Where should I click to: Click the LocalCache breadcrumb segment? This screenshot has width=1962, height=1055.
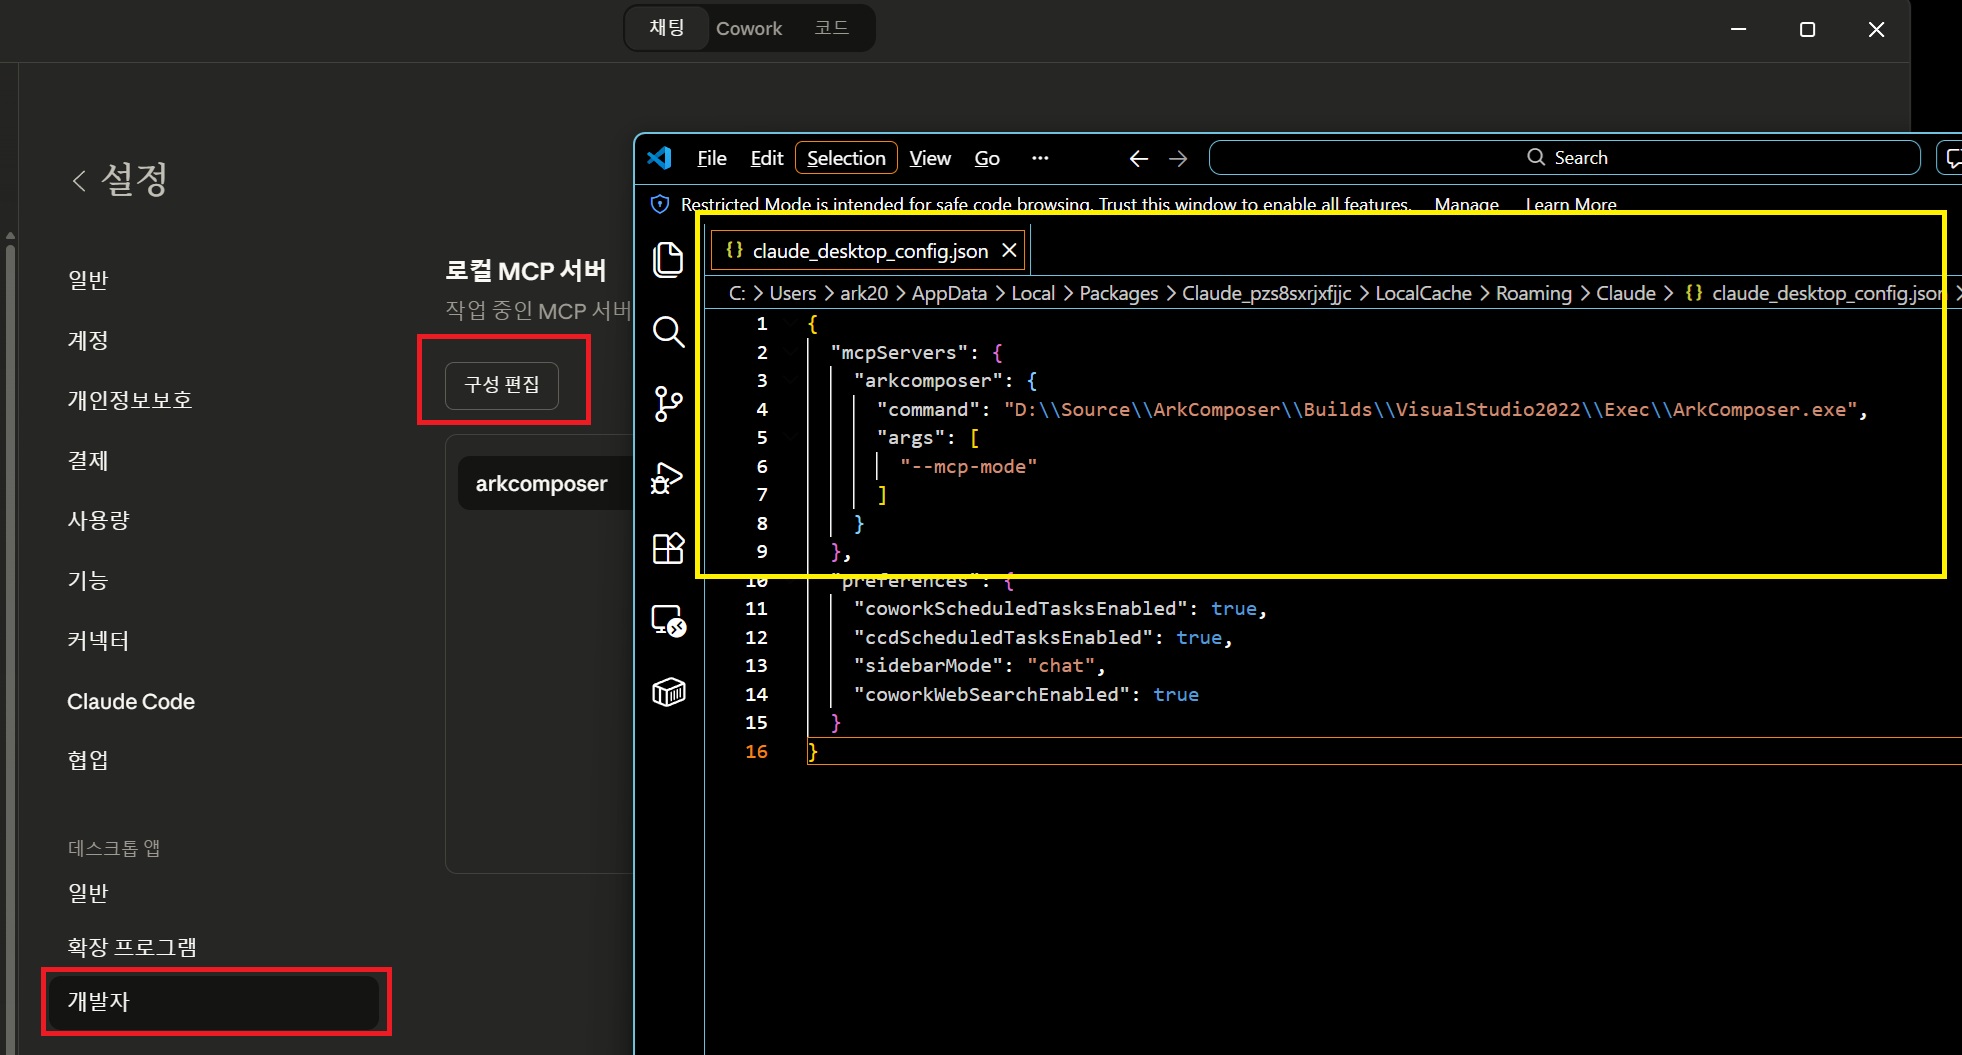pos(1423,293)
